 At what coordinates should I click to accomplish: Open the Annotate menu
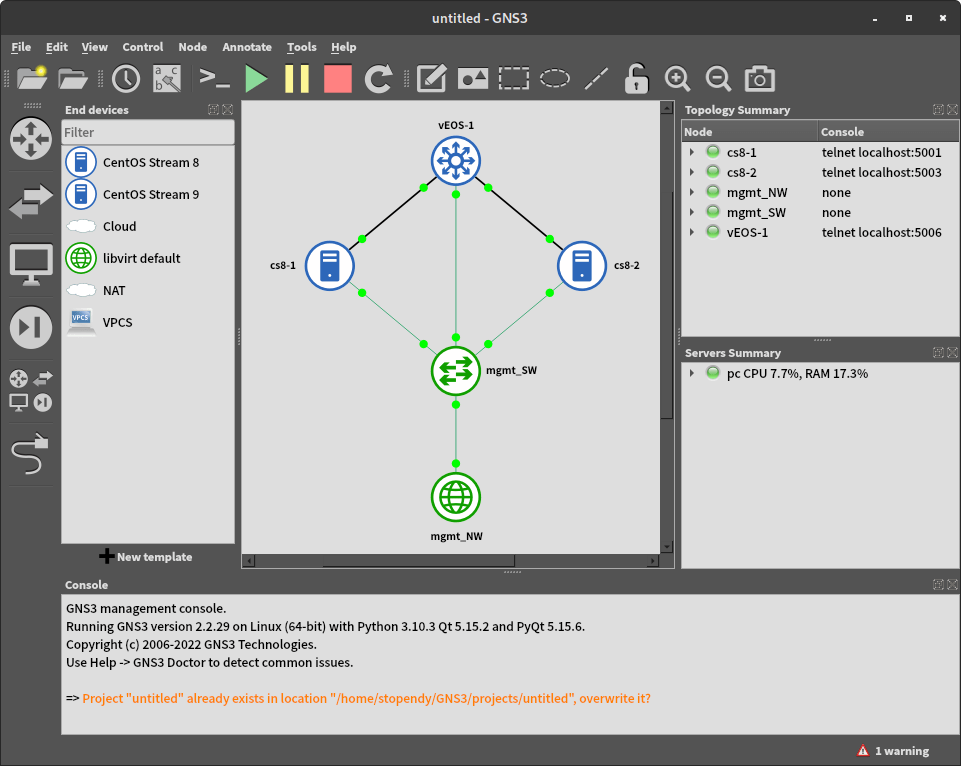246,47
